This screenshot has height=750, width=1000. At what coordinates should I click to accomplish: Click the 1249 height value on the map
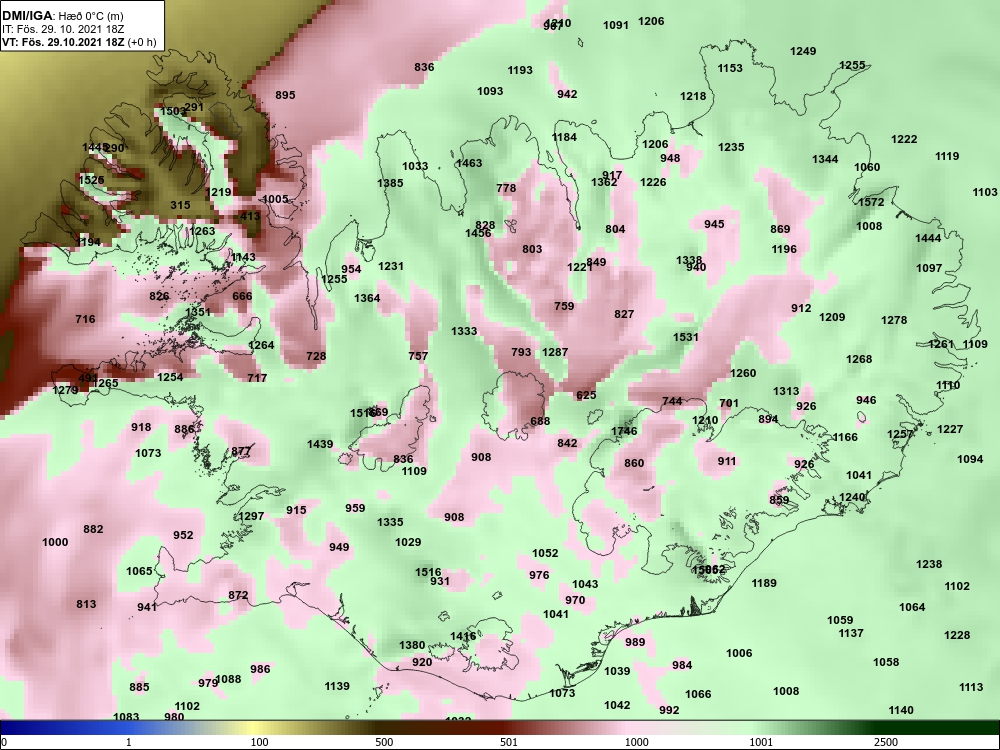[803, 51]
